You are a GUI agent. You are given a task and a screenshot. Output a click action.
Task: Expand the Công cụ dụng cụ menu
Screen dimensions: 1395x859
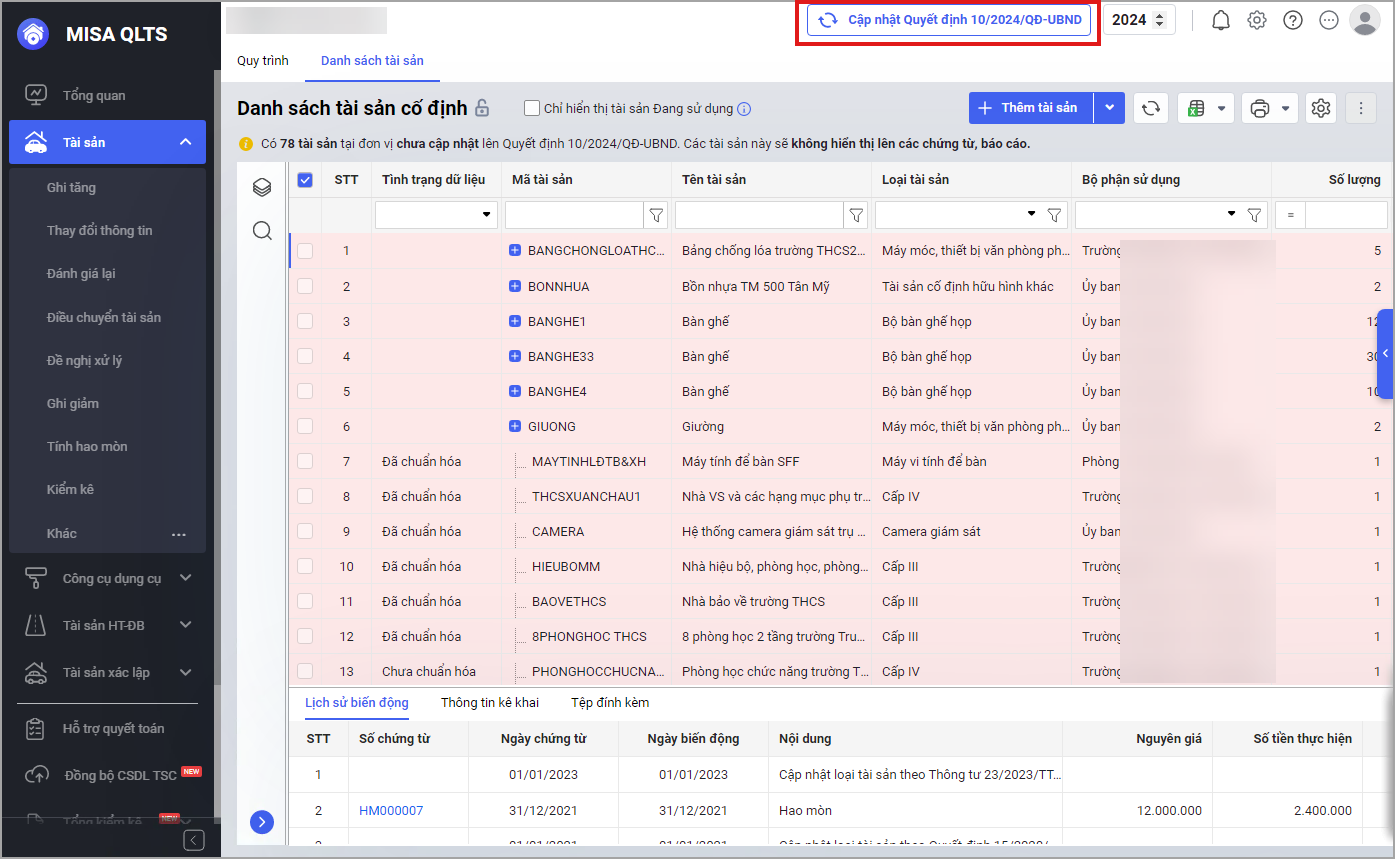click(110, 578)
